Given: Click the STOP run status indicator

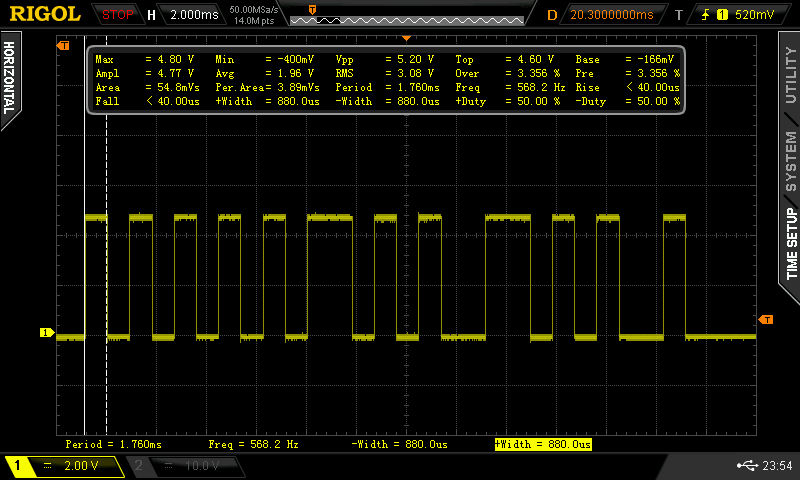Looking at the screenshot, I should [x=117, y=15].
